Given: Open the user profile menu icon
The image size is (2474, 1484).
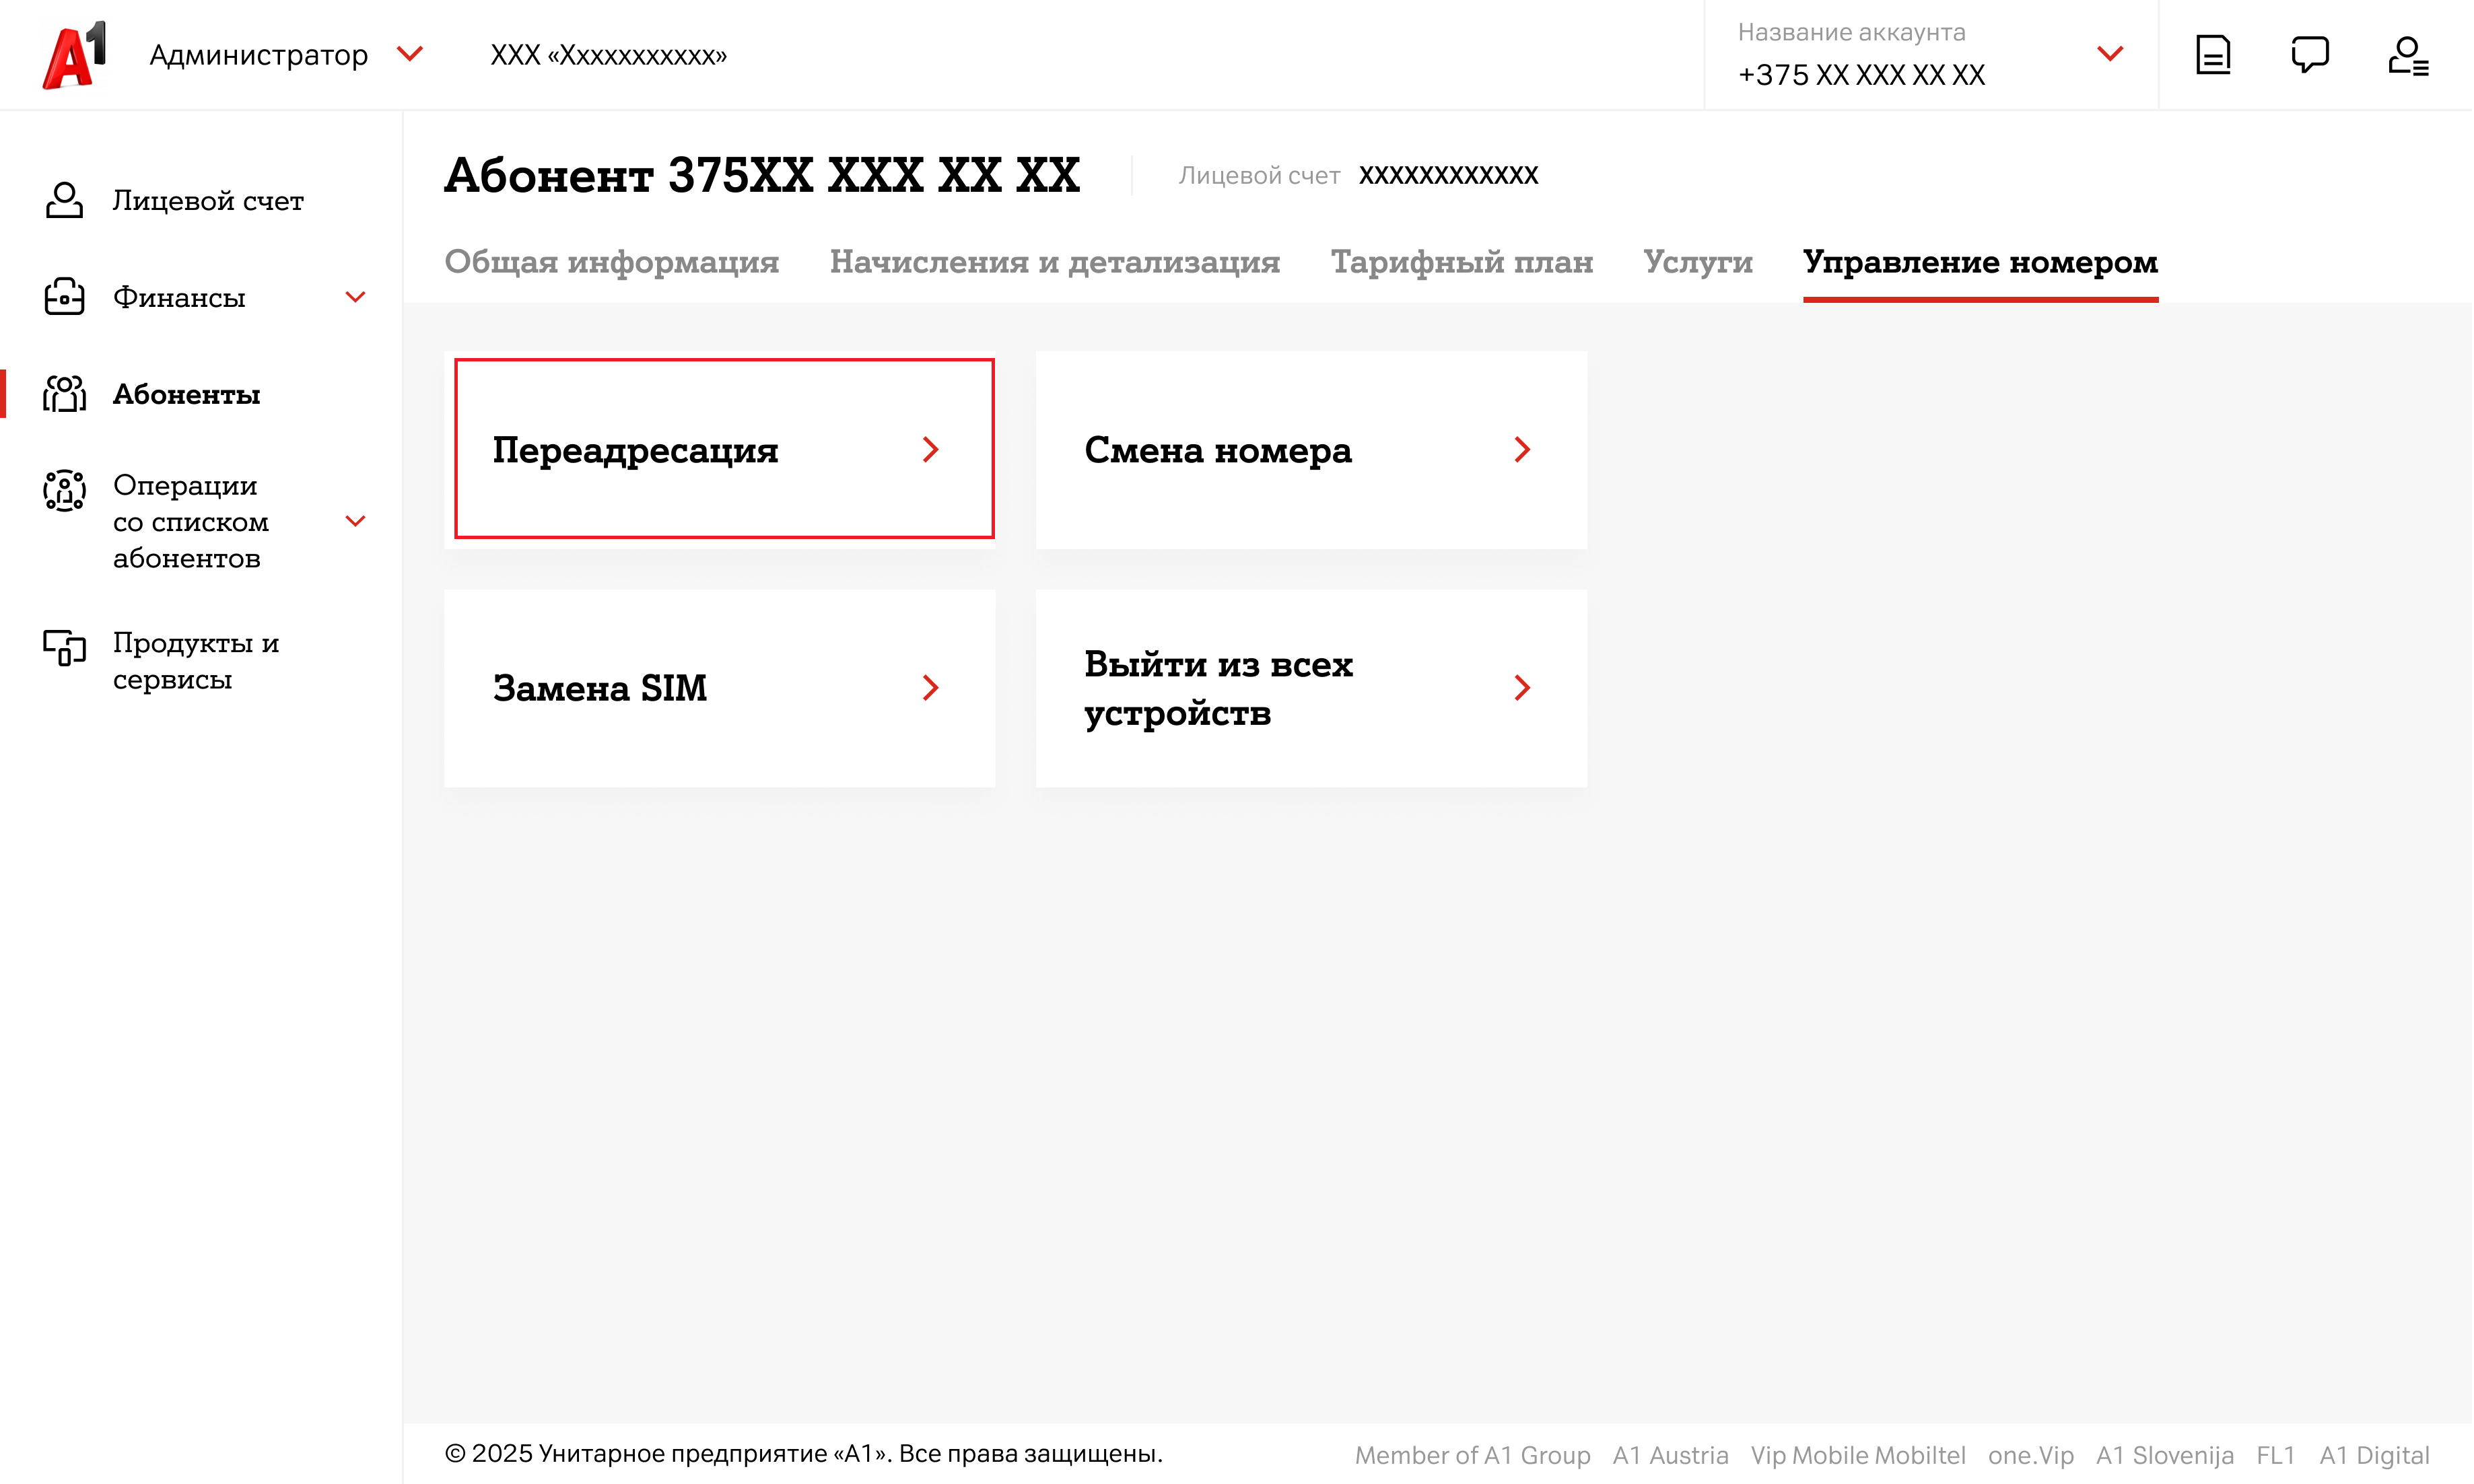Looking at the screenshot, I should pyautogui.click(x=2407, y=55).
